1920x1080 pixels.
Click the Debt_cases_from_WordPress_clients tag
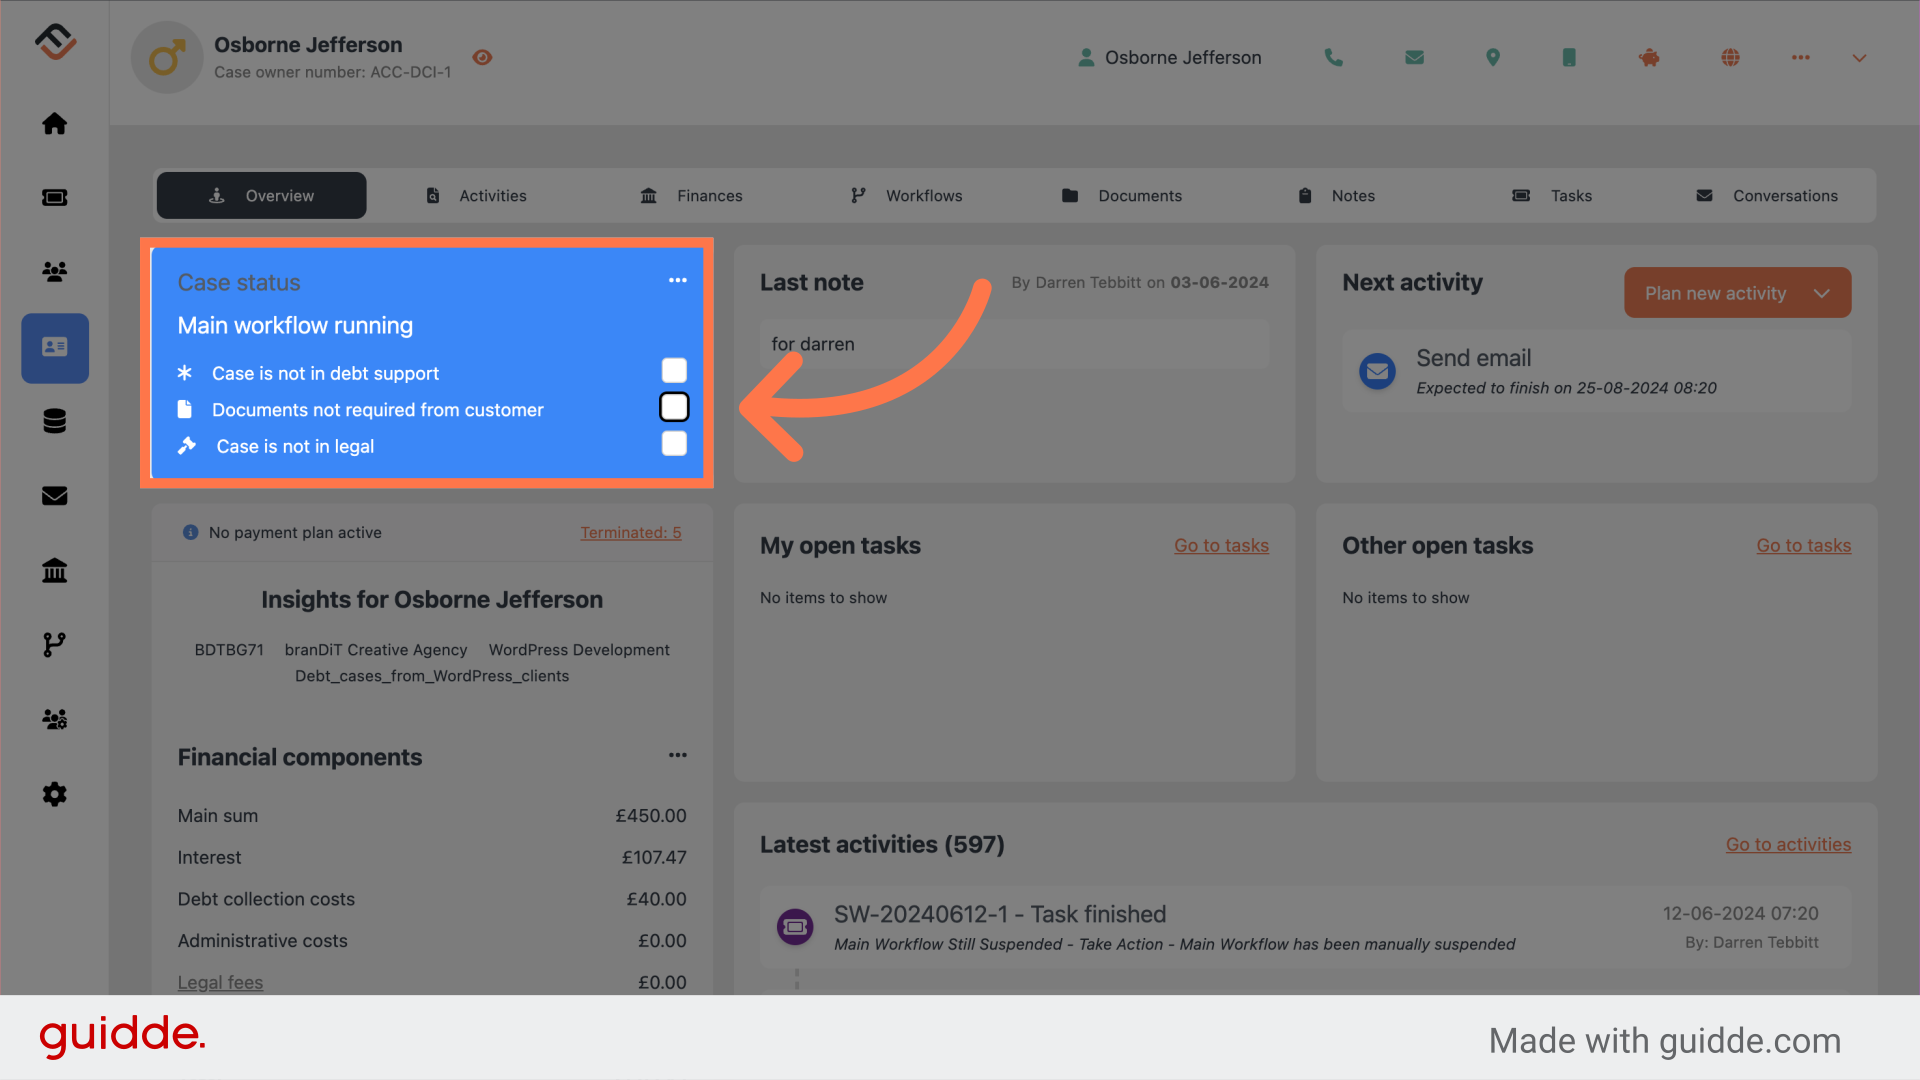pyautogui.click(x=432, y=676)
